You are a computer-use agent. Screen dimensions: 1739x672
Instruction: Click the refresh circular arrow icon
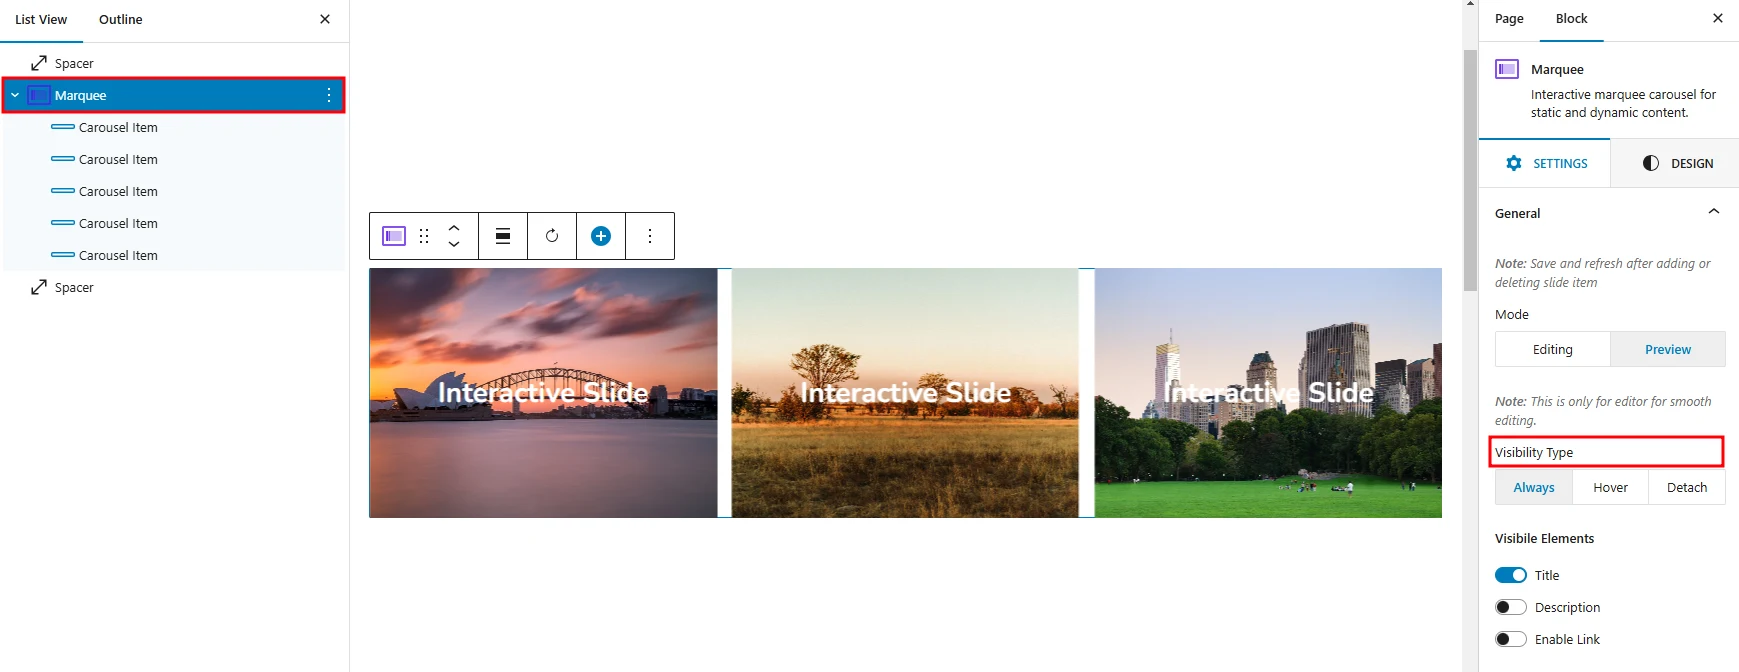coord(552,236)
